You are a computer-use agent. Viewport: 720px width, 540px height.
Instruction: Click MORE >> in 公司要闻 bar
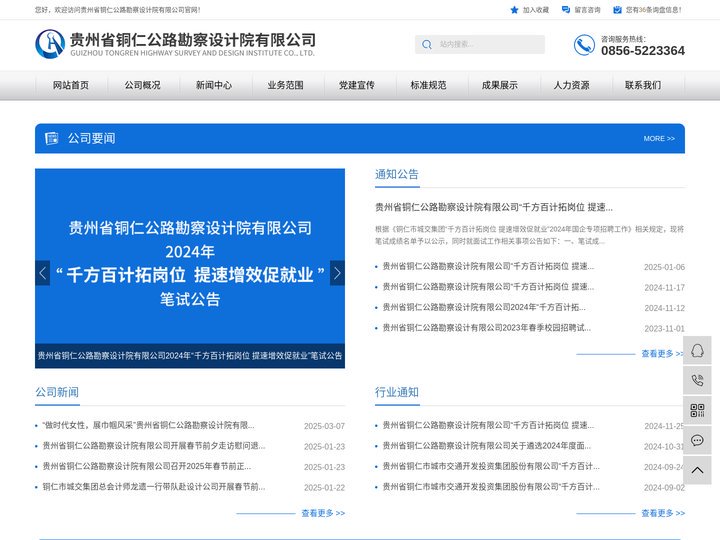[659, 139]
